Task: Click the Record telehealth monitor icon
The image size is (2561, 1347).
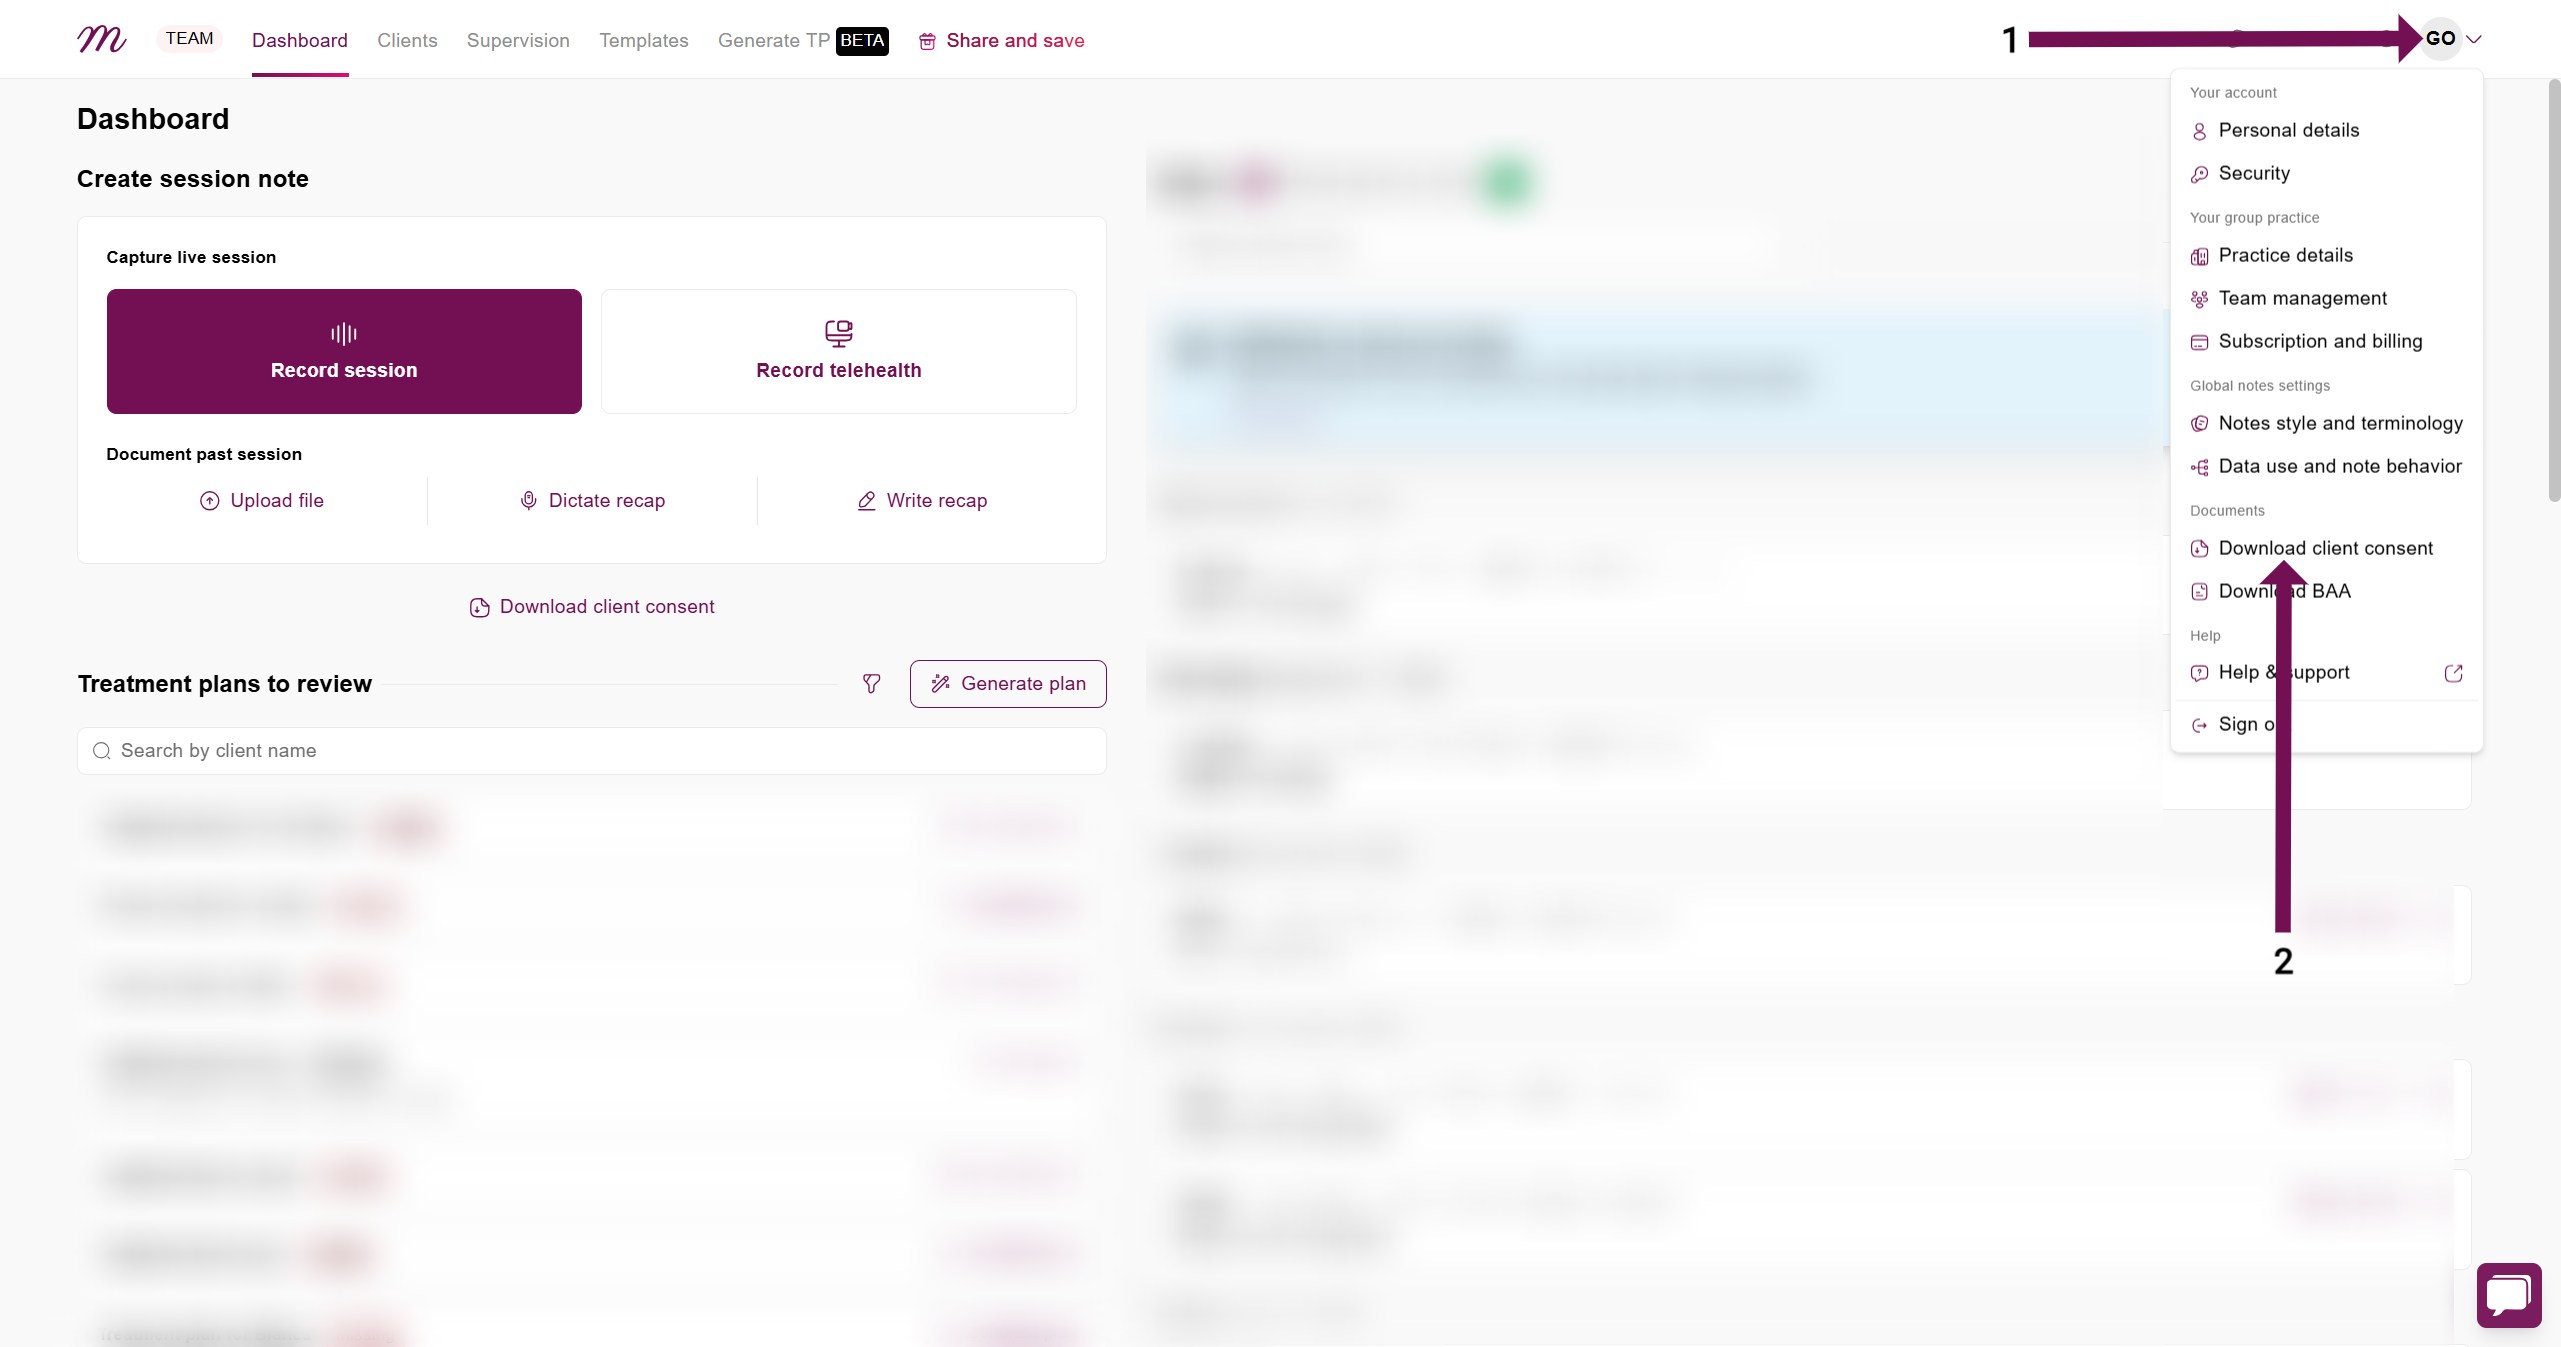Action: click(x=838, y=333)
